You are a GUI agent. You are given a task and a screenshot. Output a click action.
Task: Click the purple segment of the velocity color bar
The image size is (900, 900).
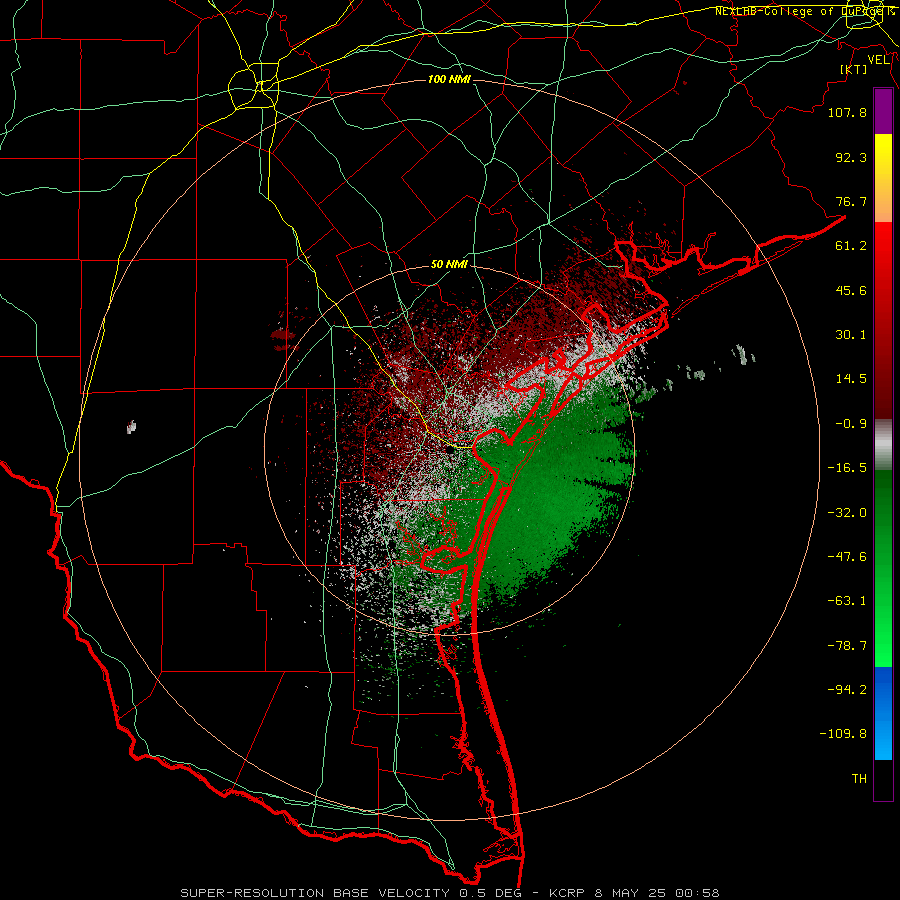[x=883, y=112]
